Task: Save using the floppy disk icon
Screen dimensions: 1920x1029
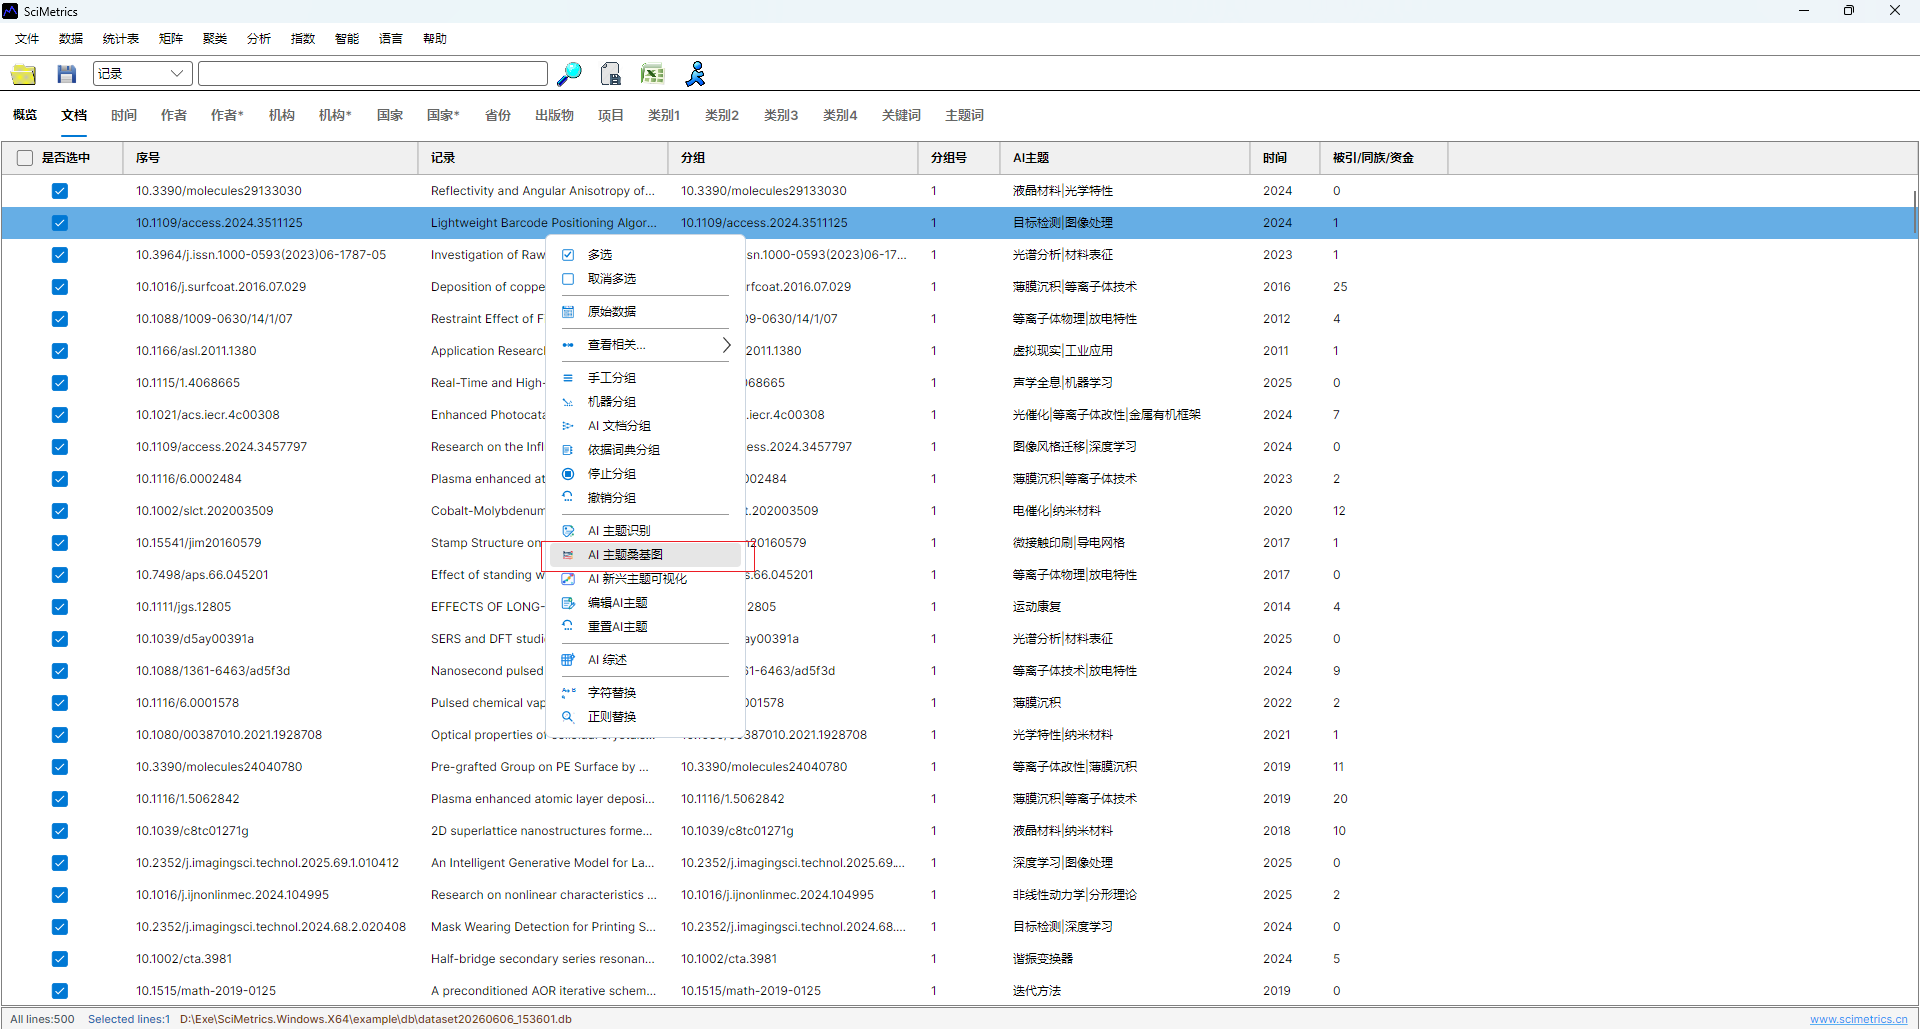Action: [x=67, y=74]
